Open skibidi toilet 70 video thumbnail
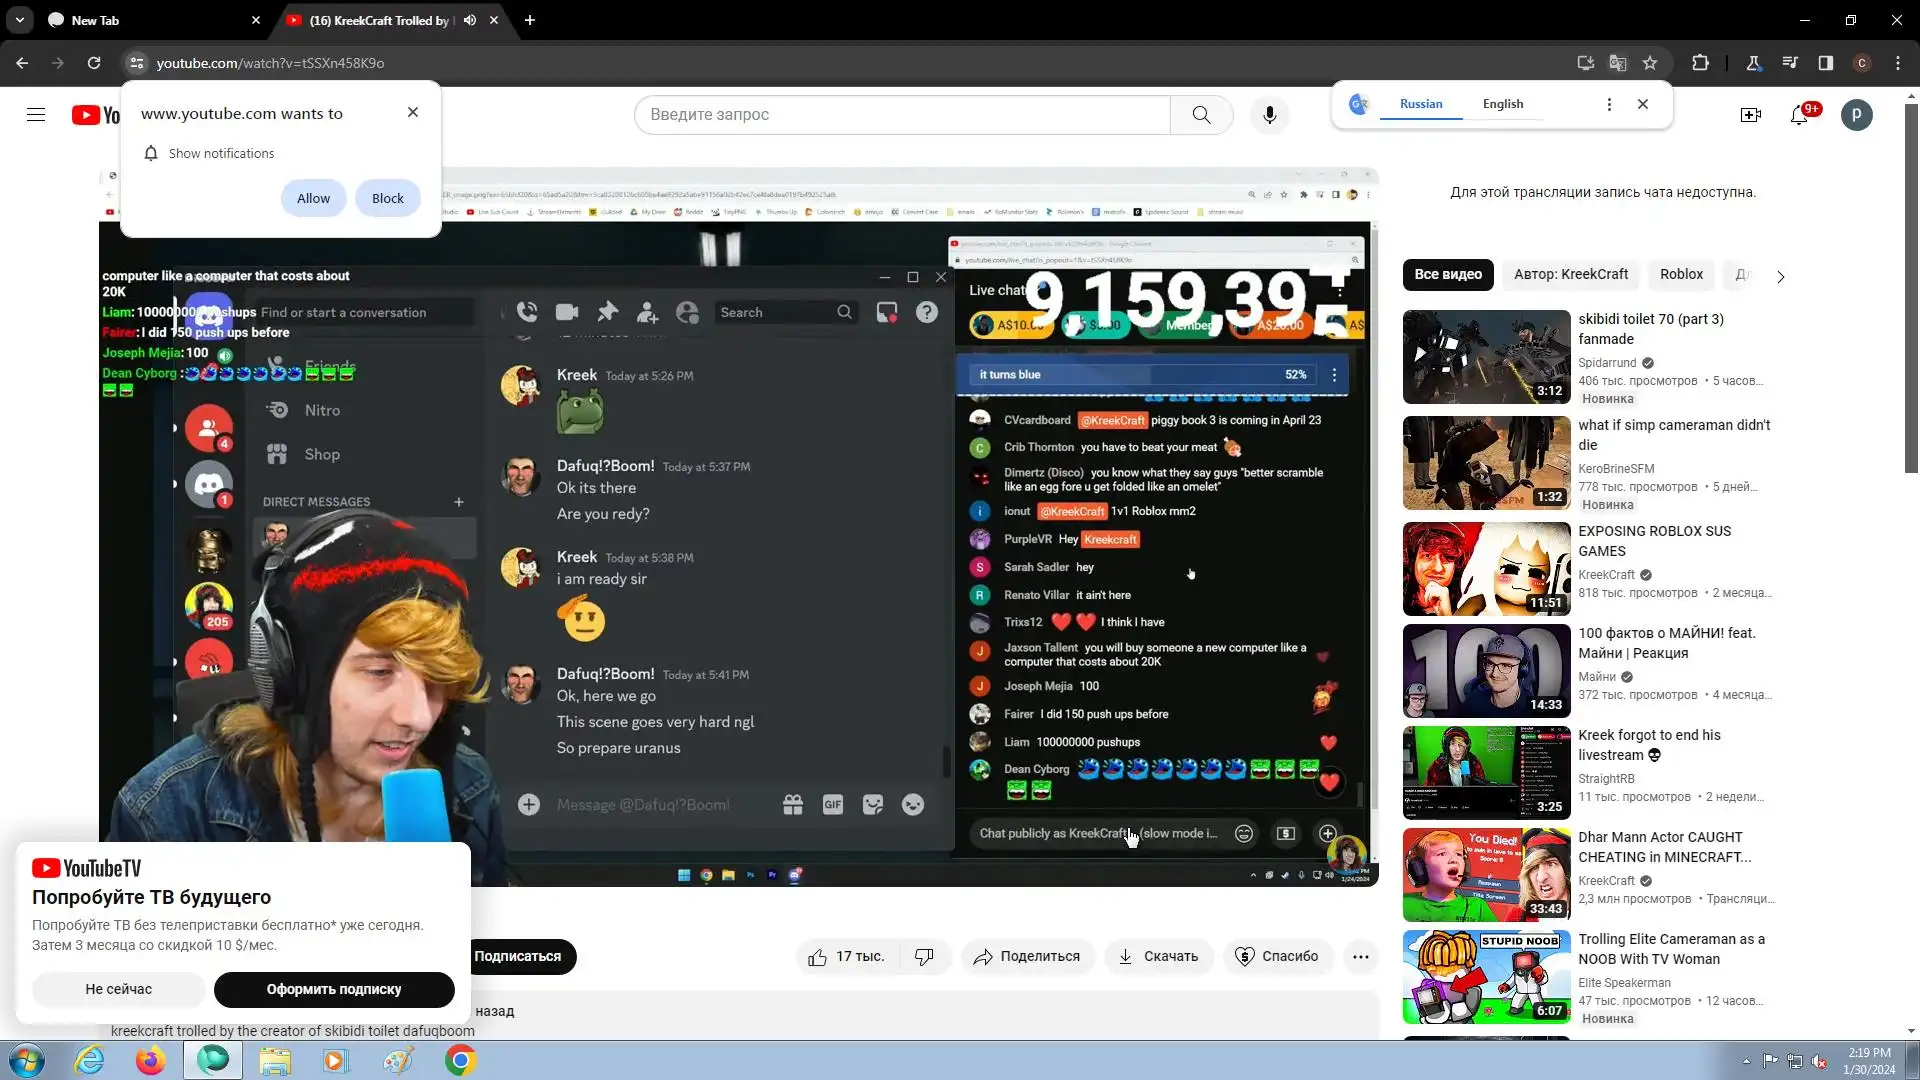The width and height of the screenshot is (1920, 1080). tap(1486, 357)
